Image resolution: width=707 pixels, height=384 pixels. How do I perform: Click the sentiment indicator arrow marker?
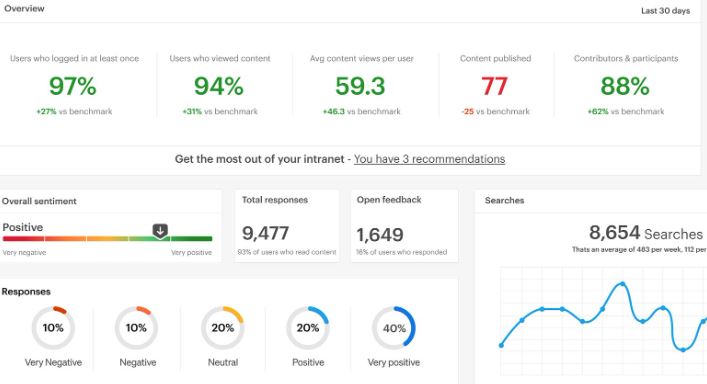pyautogui.click(x=160, y=230)
